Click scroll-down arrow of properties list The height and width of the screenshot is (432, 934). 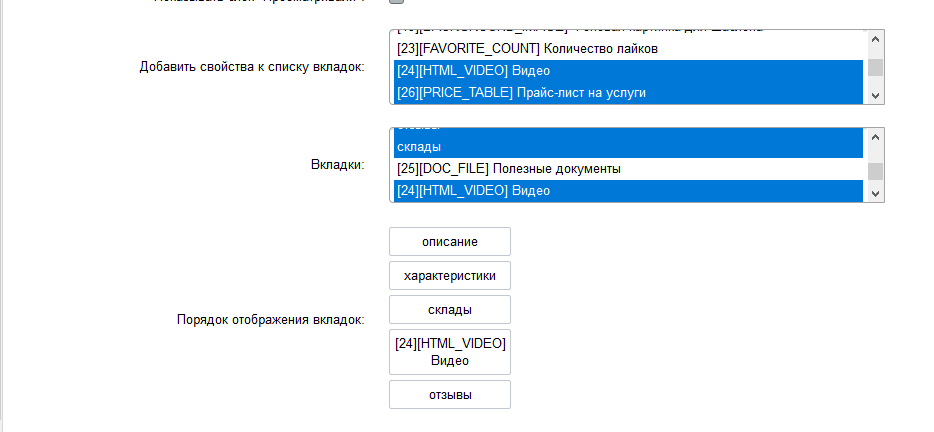(x=875, y=95)
